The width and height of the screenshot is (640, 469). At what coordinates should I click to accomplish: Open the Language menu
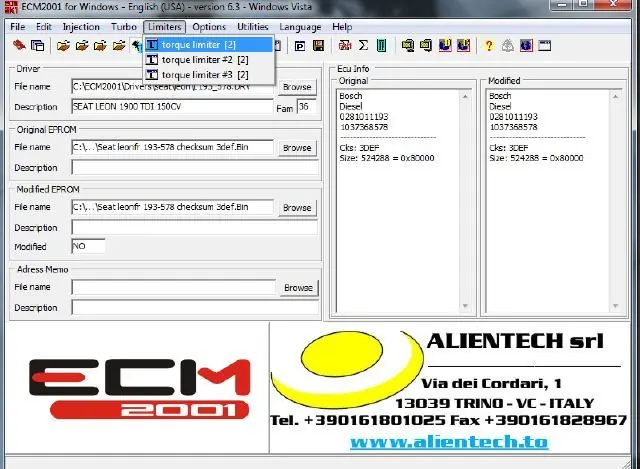(300, 27)
